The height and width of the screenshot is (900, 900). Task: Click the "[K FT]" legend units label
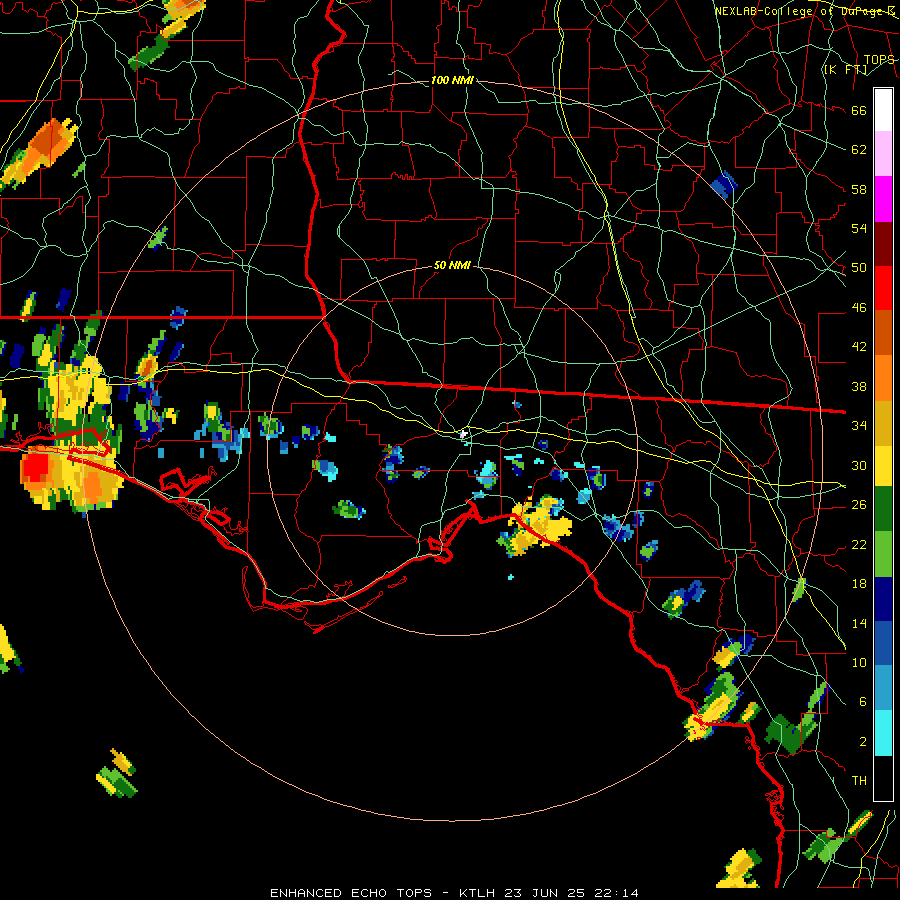845,69
